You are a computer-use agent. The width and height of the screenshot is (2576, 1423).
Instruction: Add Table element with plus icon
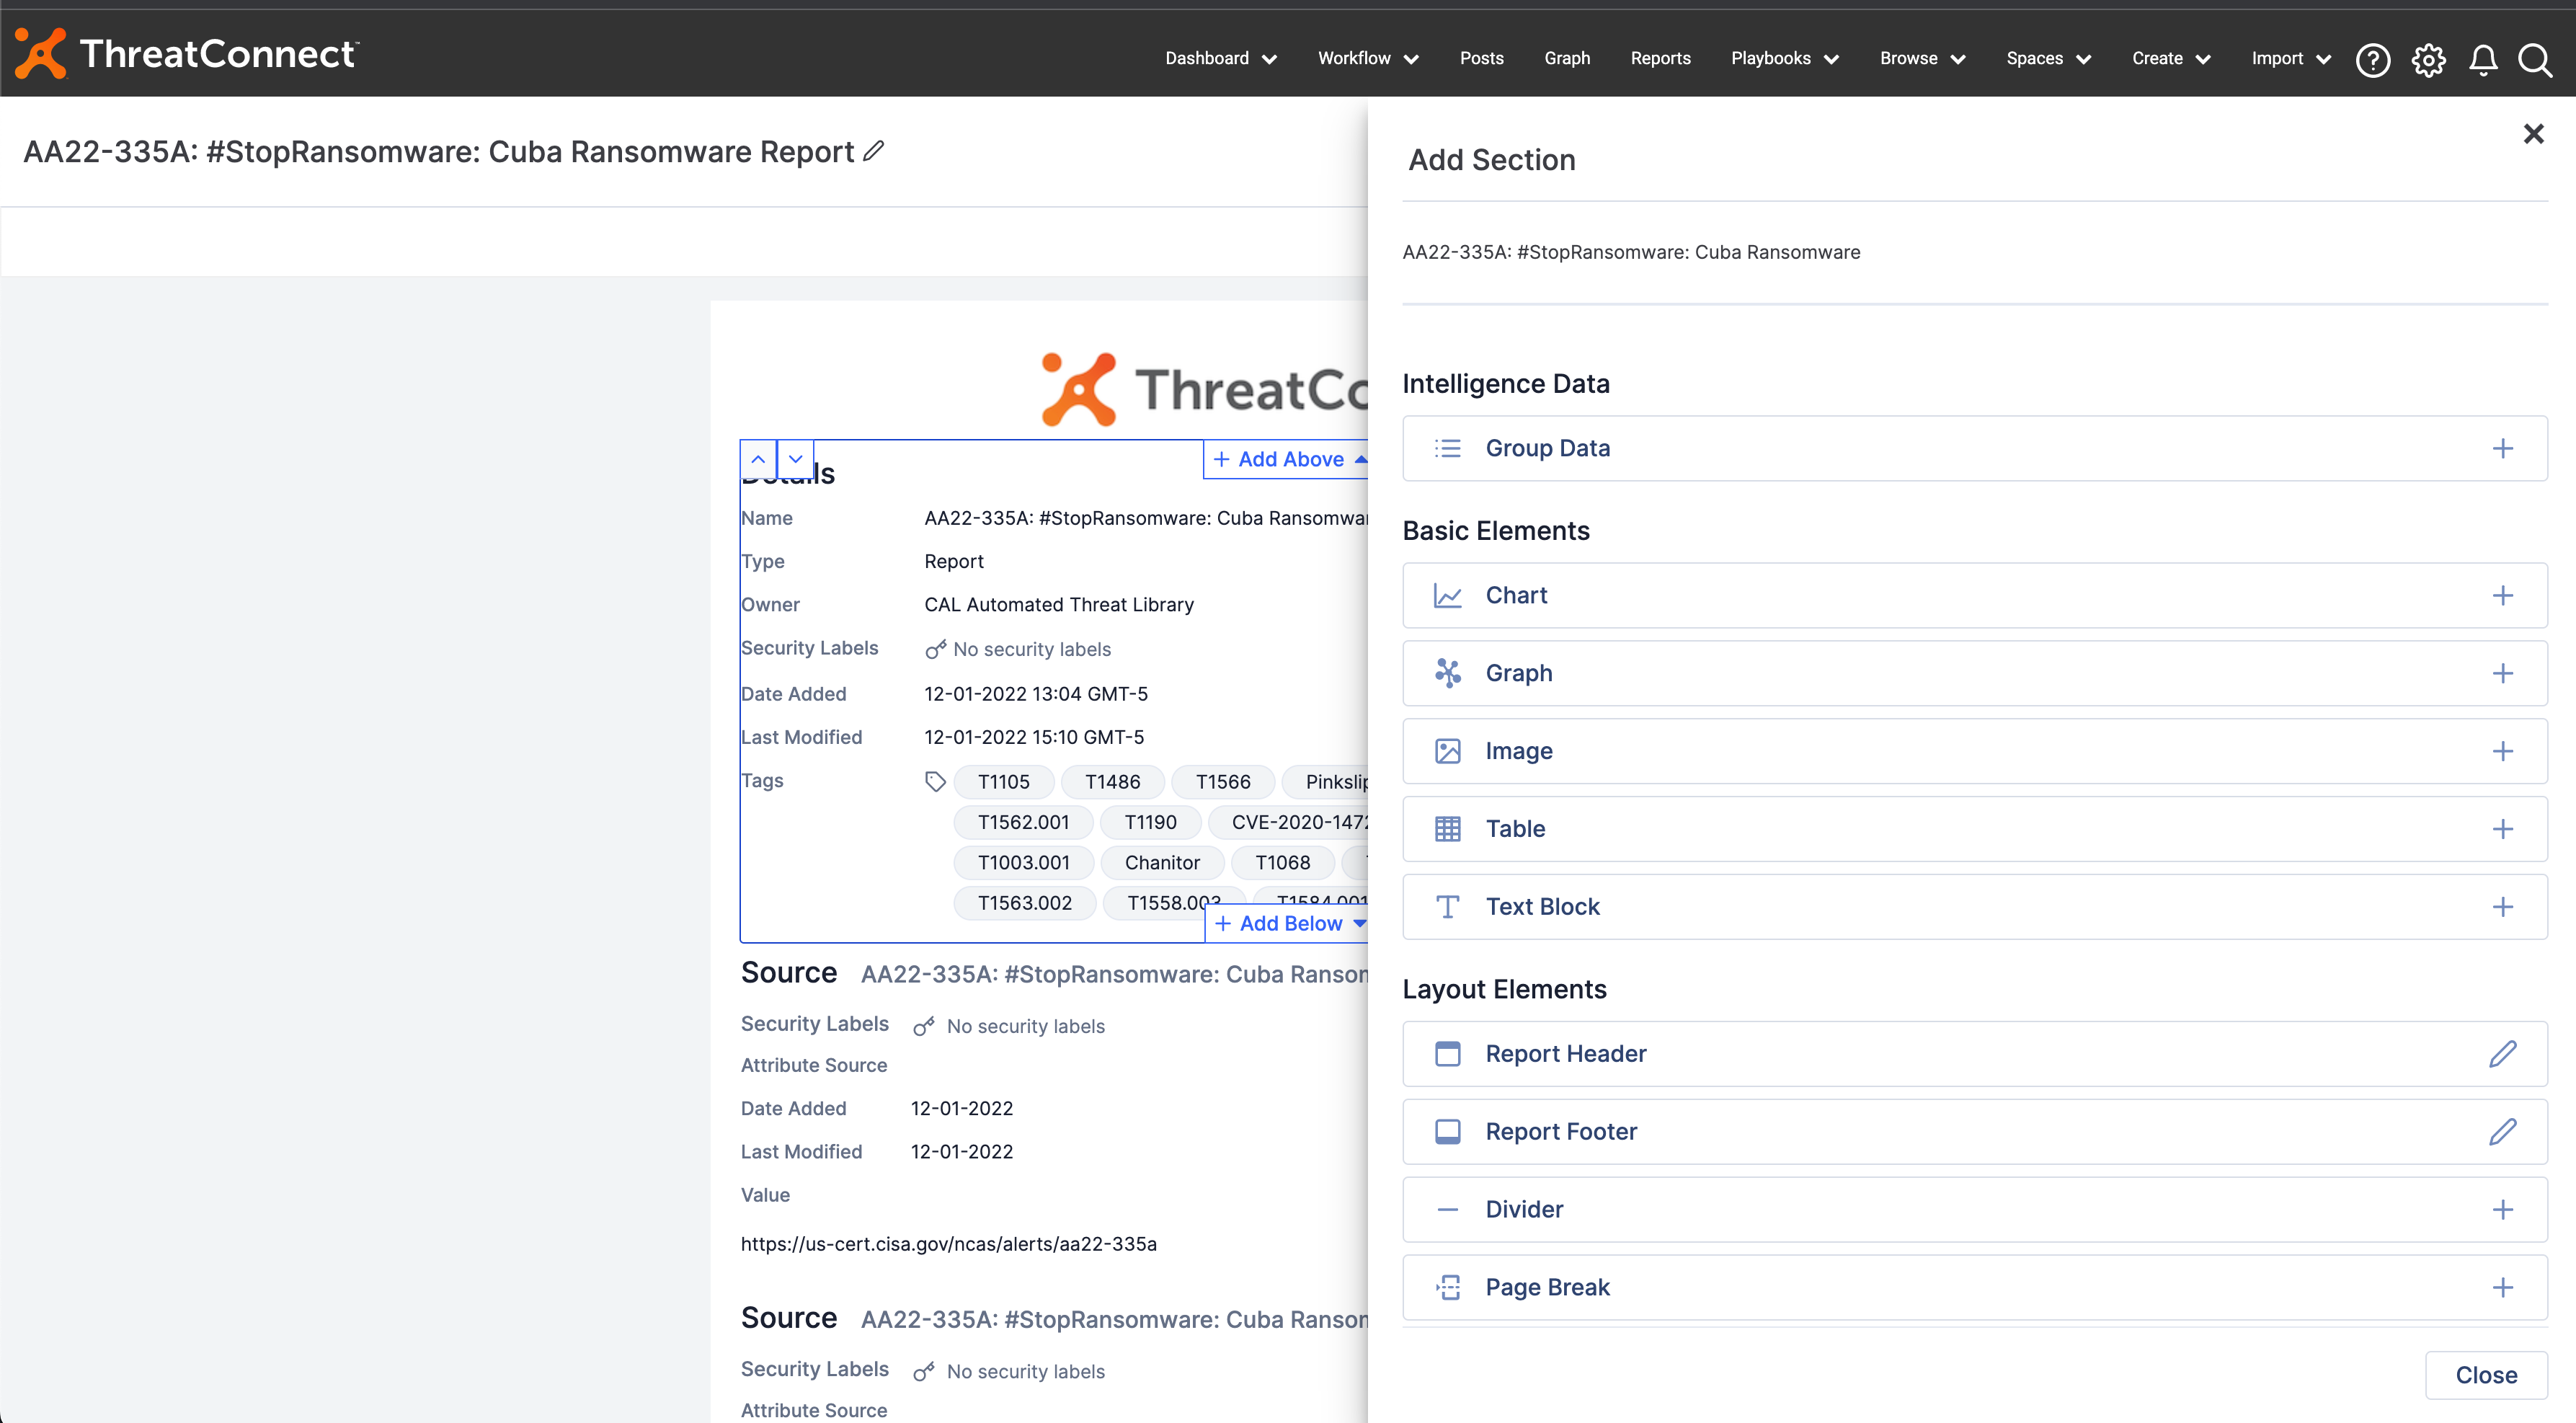click(2502, 829)
